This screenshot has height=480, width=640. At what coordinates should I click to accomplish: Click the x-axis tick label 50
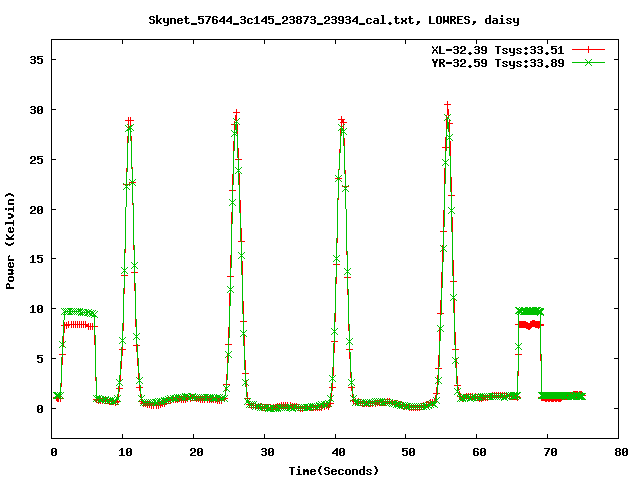point(408,452)
